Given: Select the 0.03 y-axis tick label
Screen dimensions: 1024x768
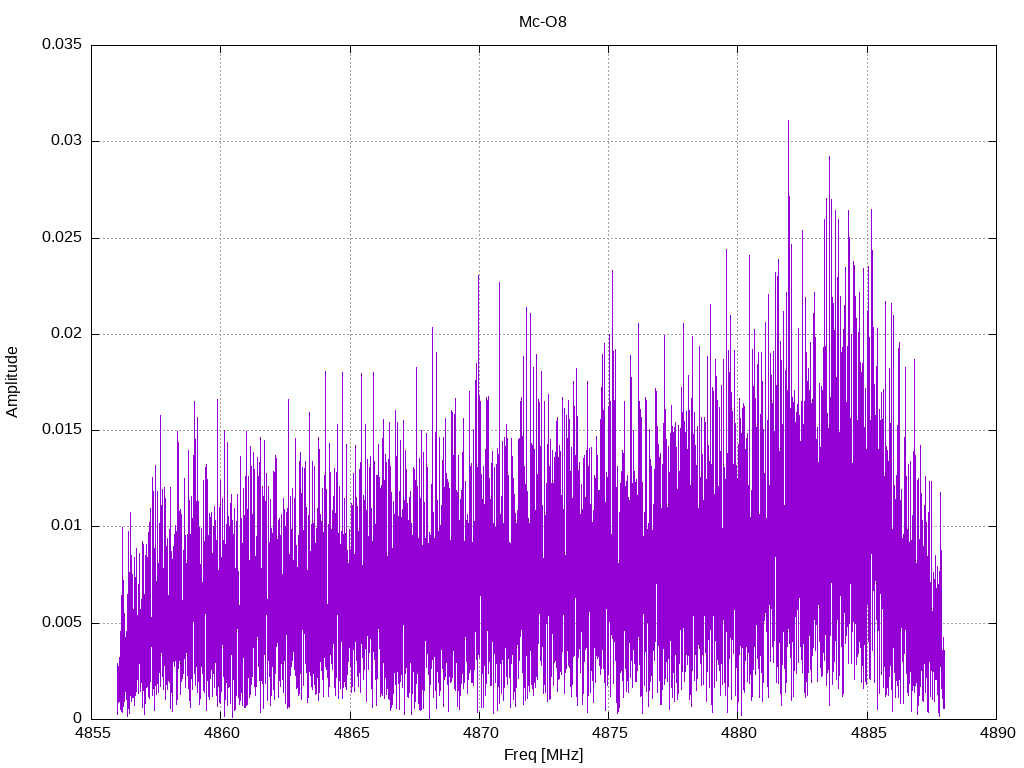Looking at the screenshot, I should point(66,141).
